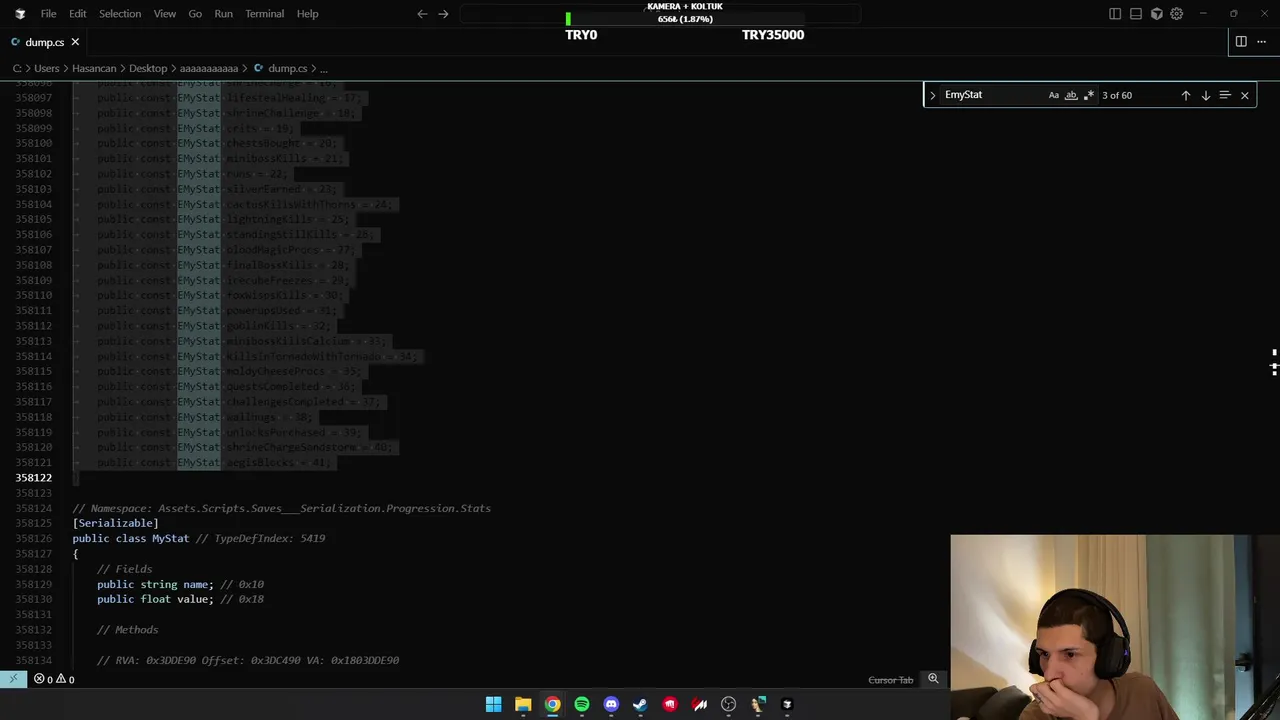Switch to Chrome in the taskbar
This screenshot has width=1280, height=720.
[x=552, y=704]
